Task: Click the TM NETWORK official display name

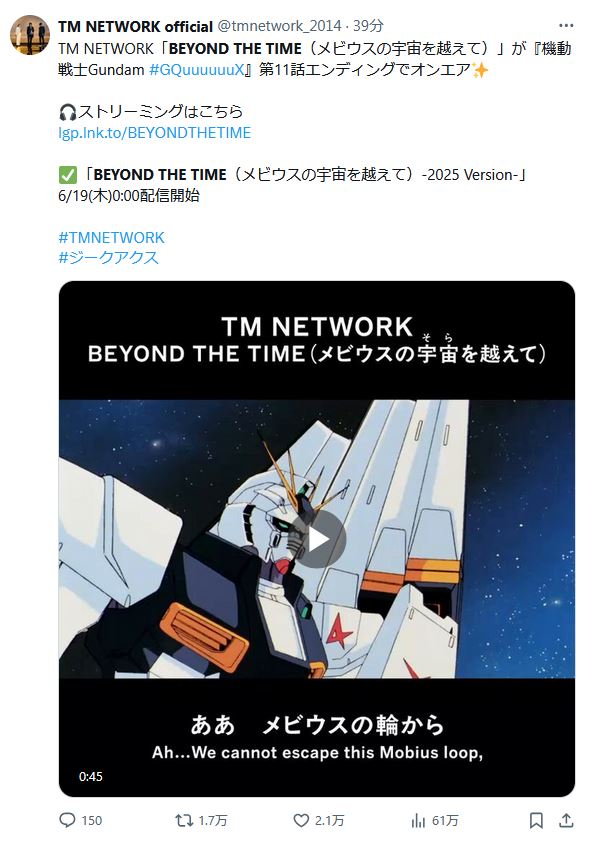Action: (135, 26)
